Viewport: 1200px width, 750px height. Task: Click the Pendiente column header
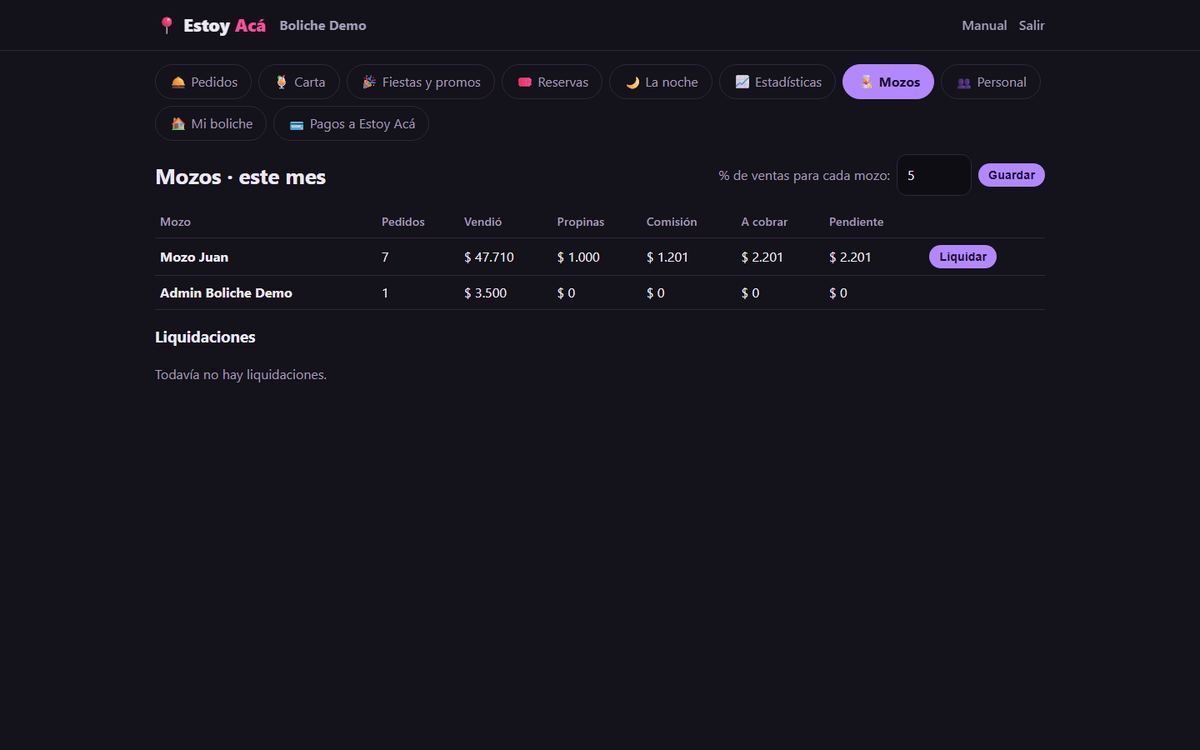click(x=856, y=222)
